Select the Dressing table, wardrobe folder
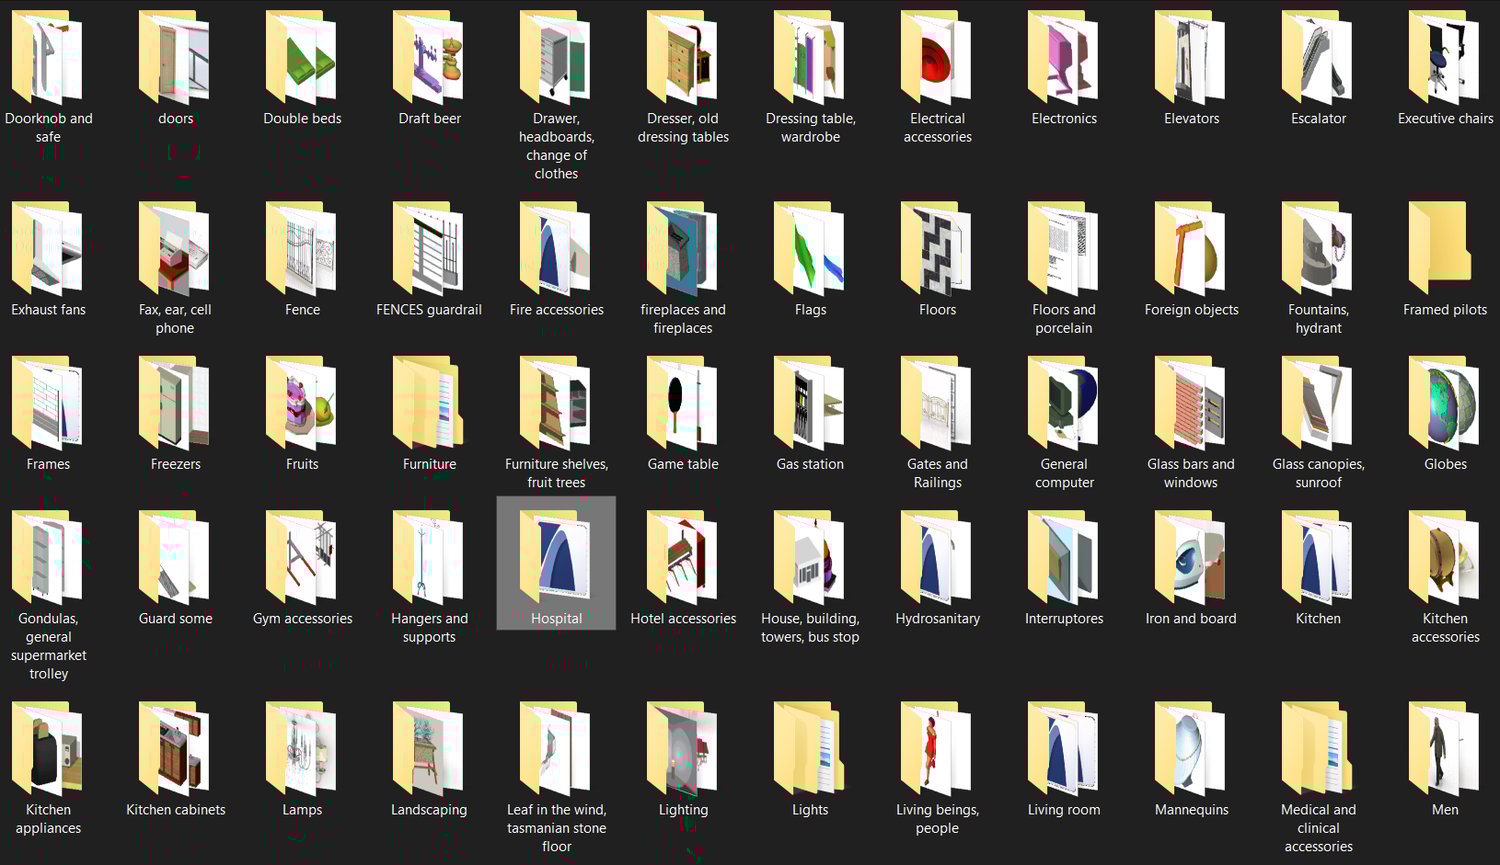The width and height of the screenshot is (1500, 865). coord(810,57)
